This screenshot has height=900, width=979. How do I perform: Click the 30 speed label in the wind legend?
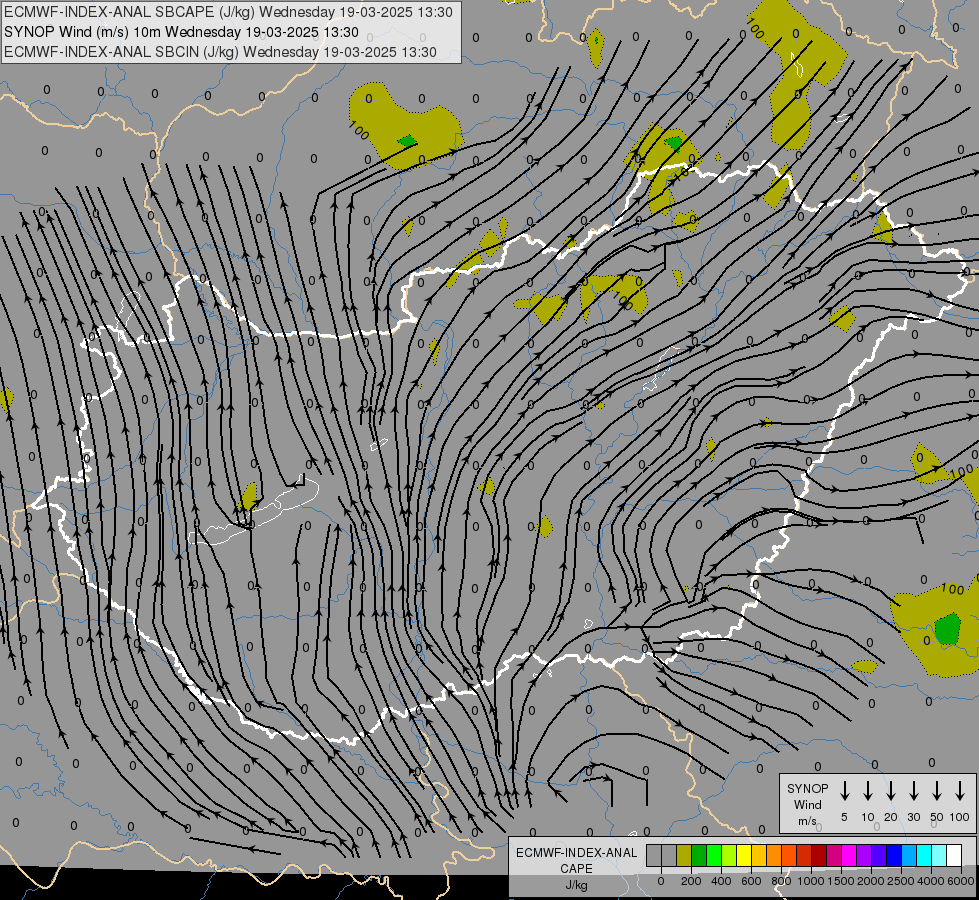913,817
